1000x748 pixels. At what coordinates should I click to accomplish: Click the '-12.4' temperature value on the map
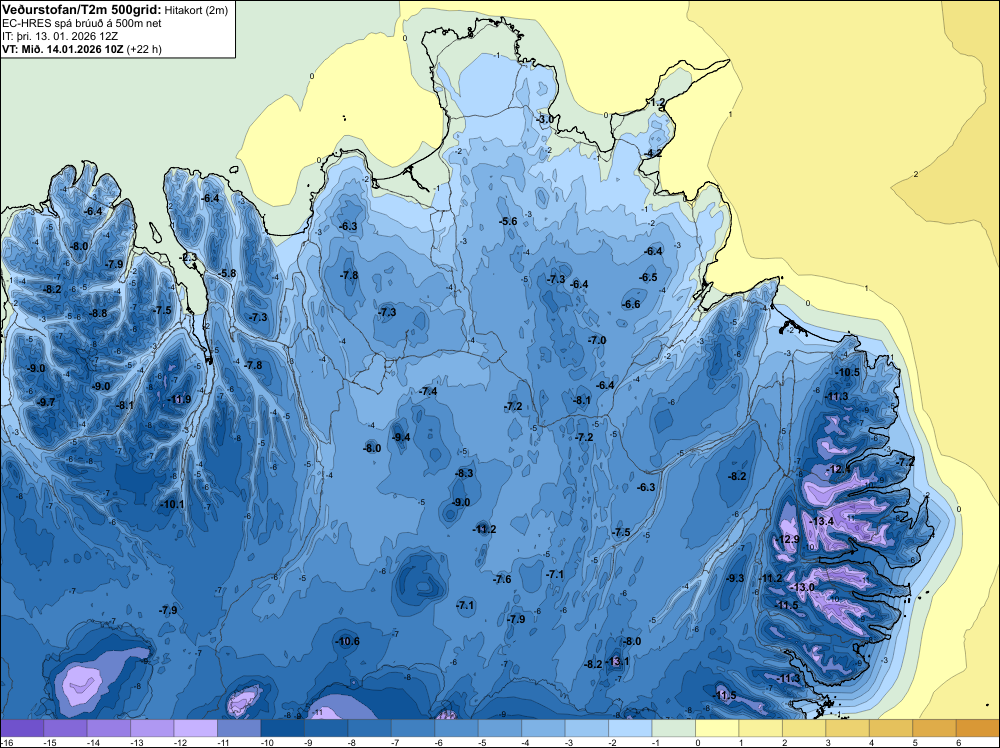pyautogui.click(x=838, y=469)
